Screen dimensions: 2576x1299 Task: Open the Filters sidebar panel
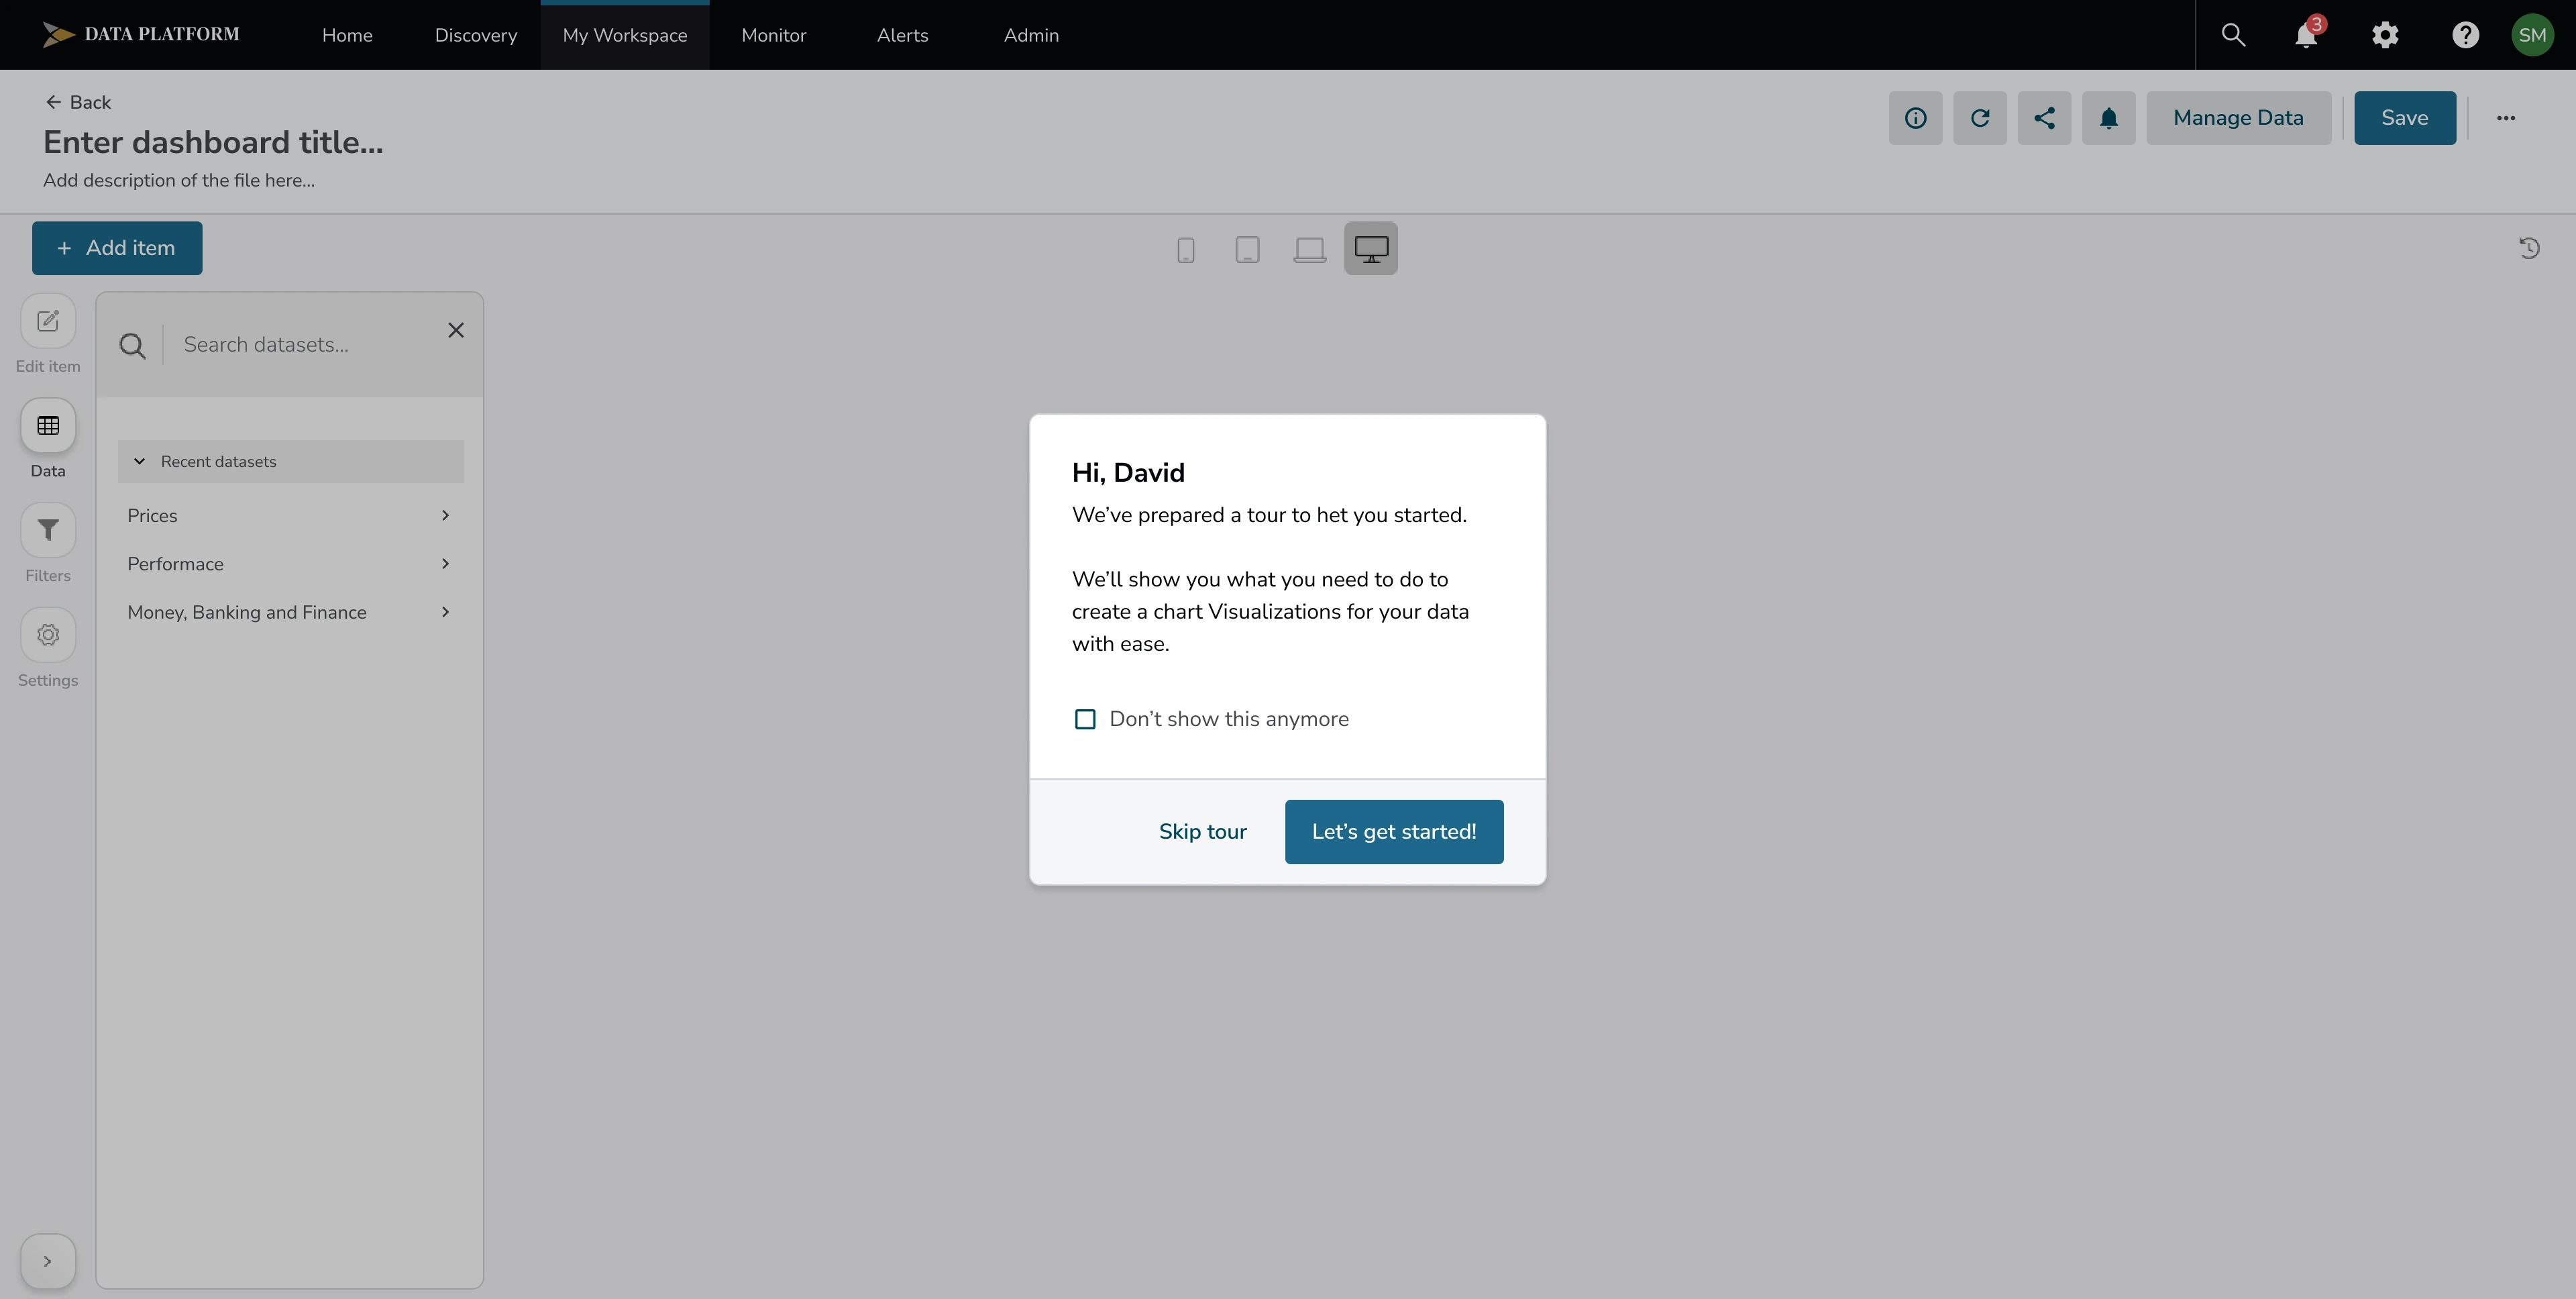48,530
